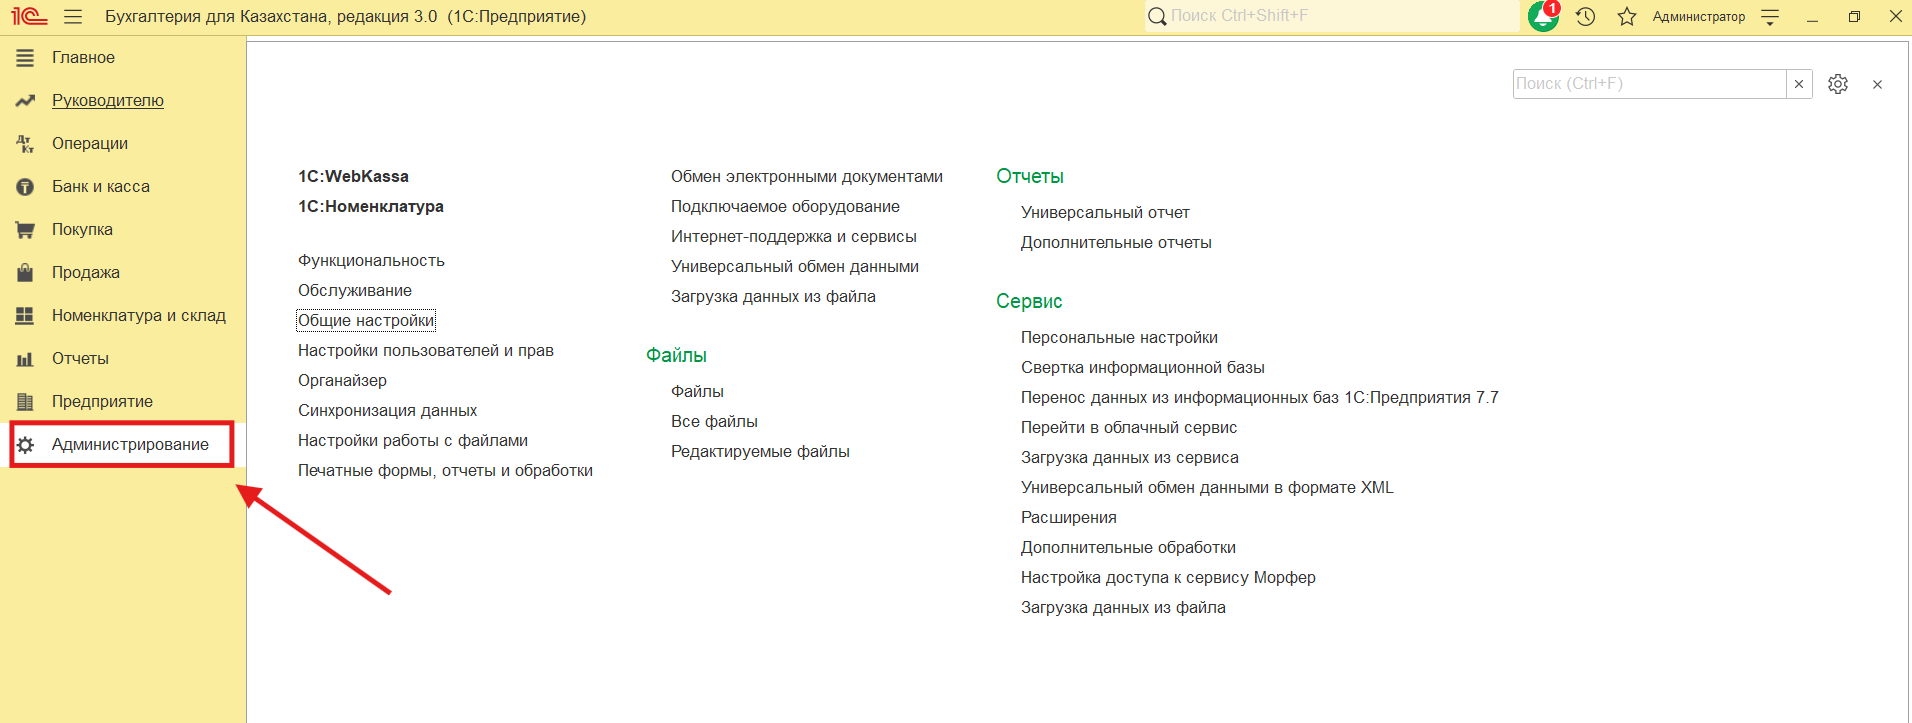Open notifications bell icon
This screenshot has width=1912, height=723.
pos(1543,16)
